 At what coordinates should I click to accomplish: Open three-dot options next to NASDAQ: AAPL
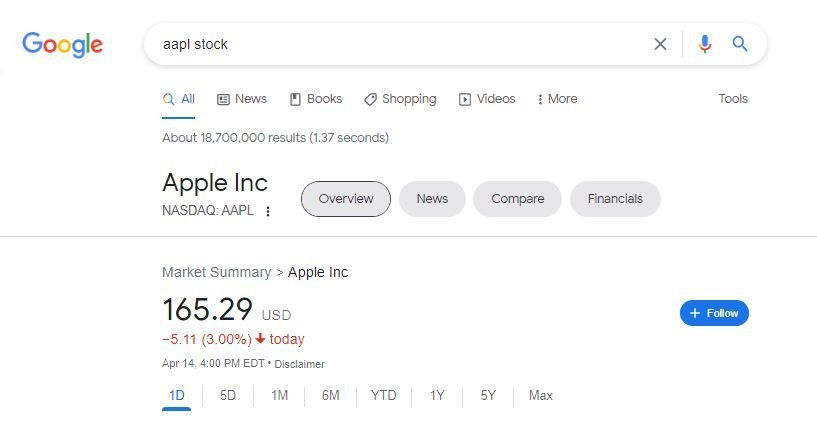point(268,211)
